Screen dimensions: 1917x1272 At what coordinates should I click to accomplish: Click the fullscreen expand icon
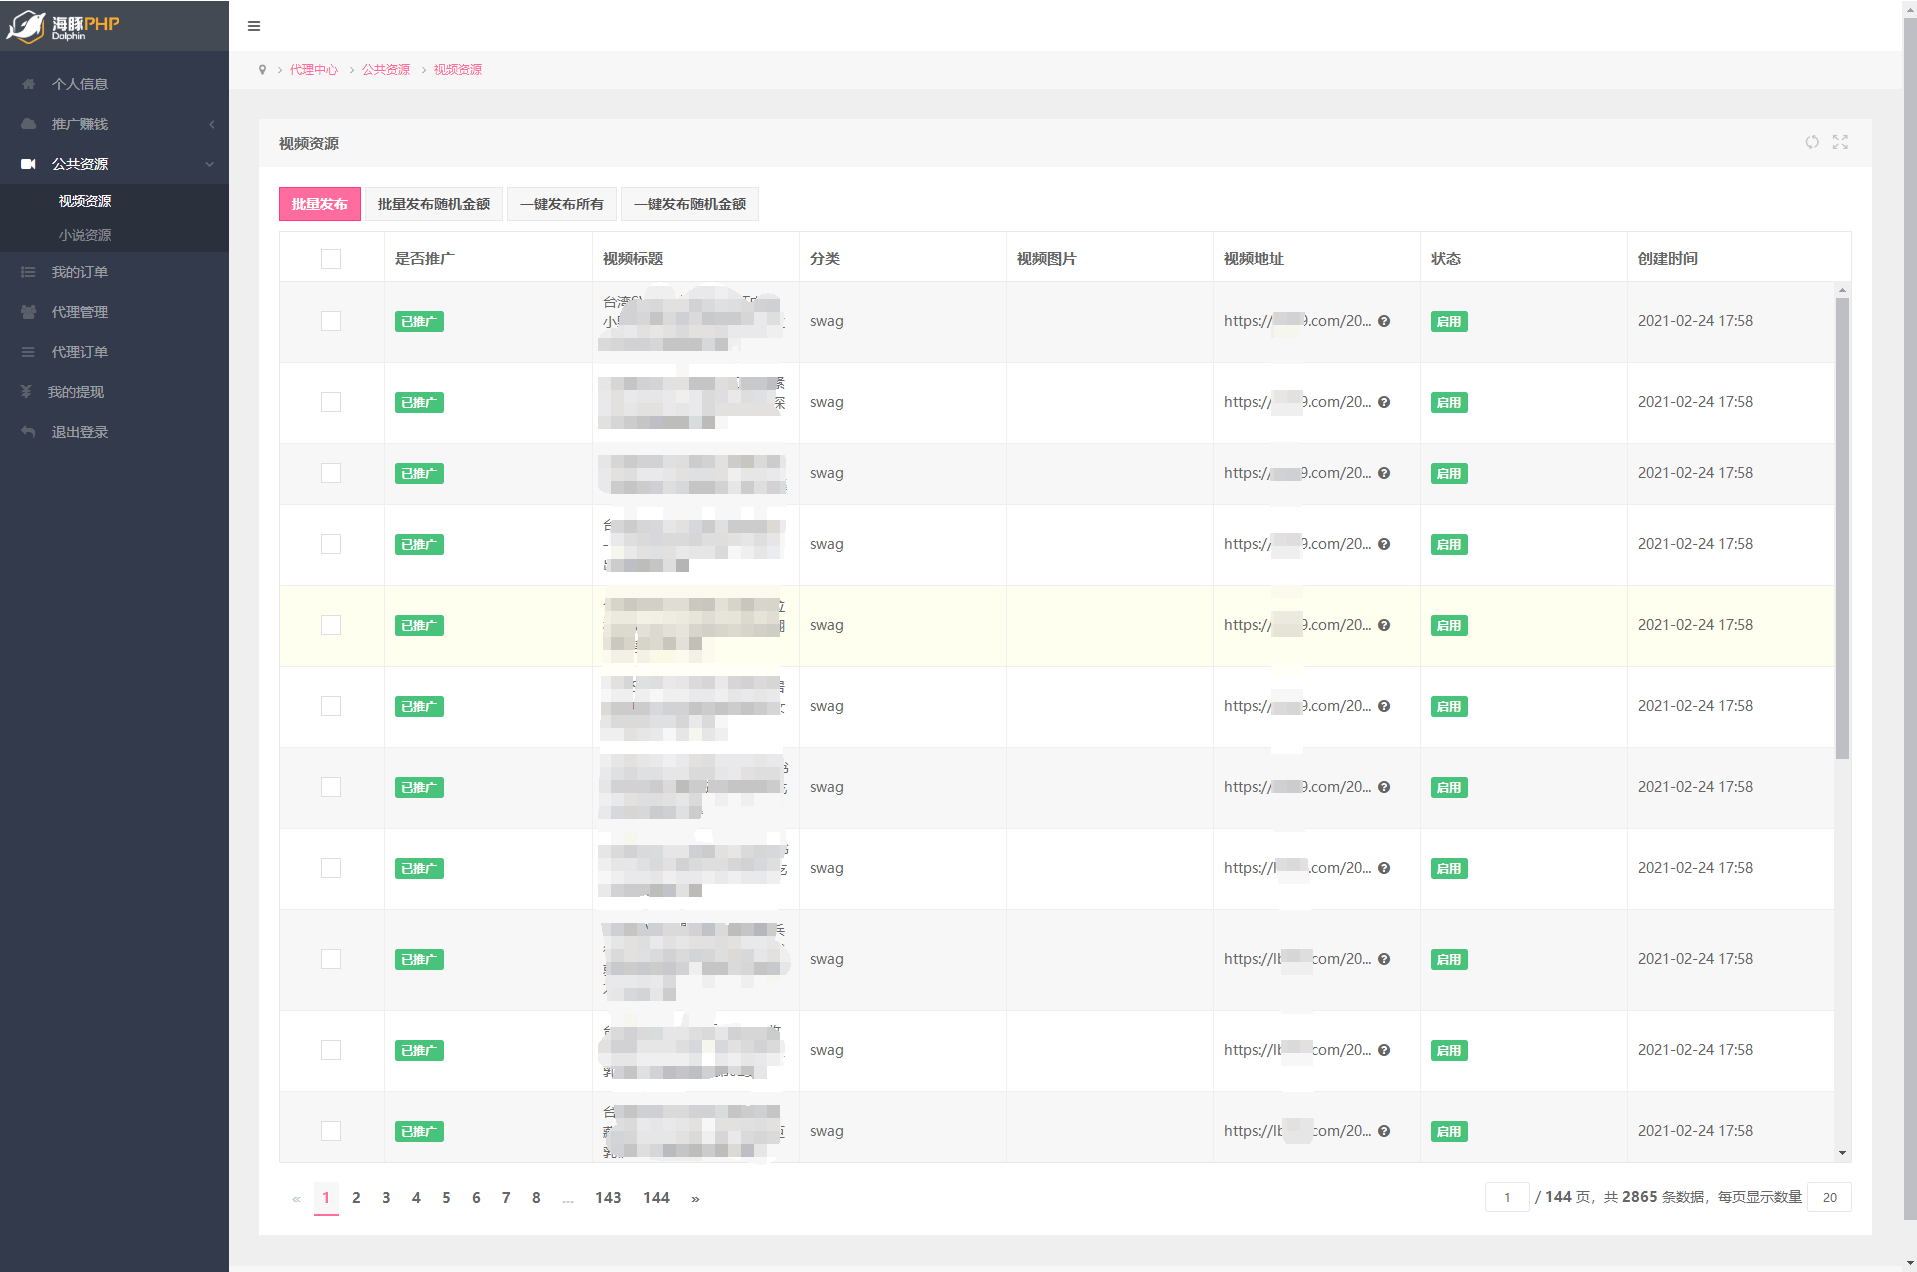coord(1840,142)
